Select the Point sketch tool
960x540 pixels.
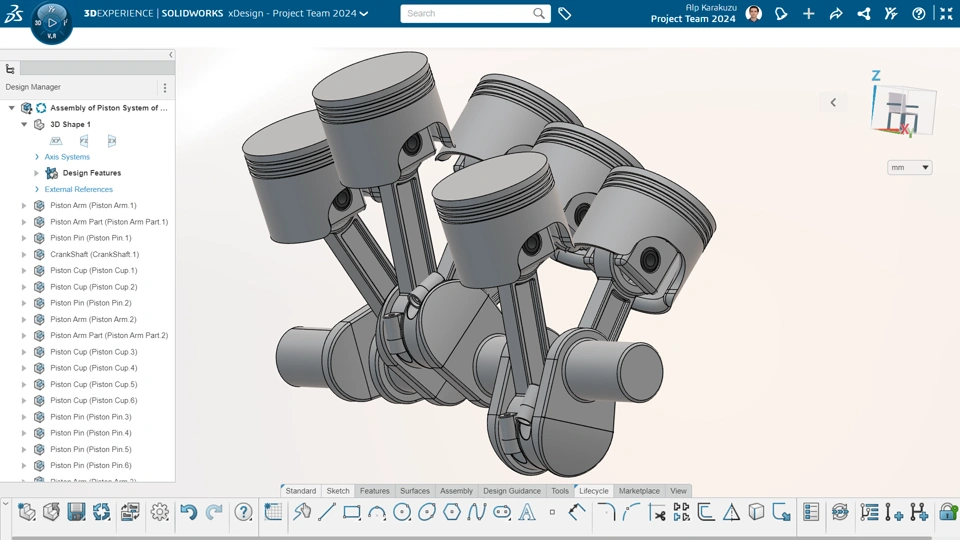[552, 512]
